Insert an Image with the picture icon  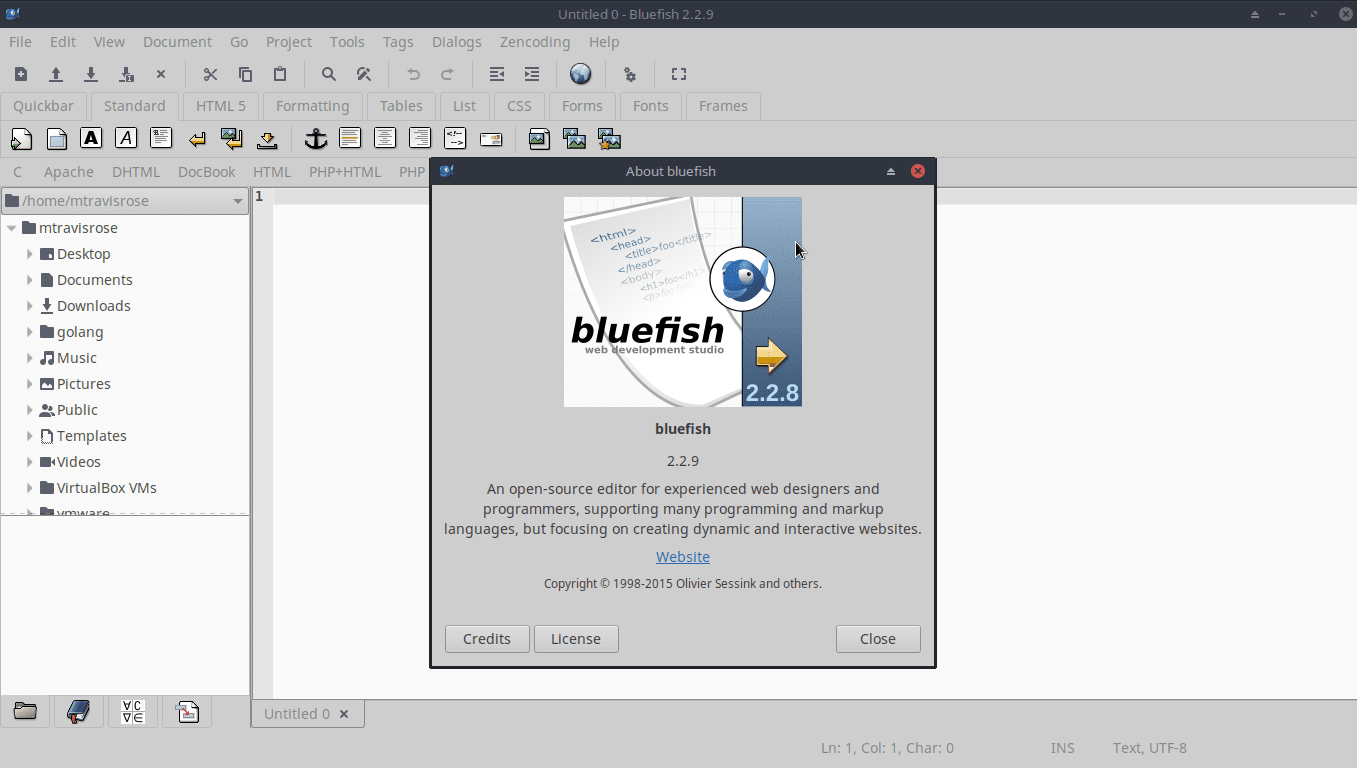click(x=539, y=139)
